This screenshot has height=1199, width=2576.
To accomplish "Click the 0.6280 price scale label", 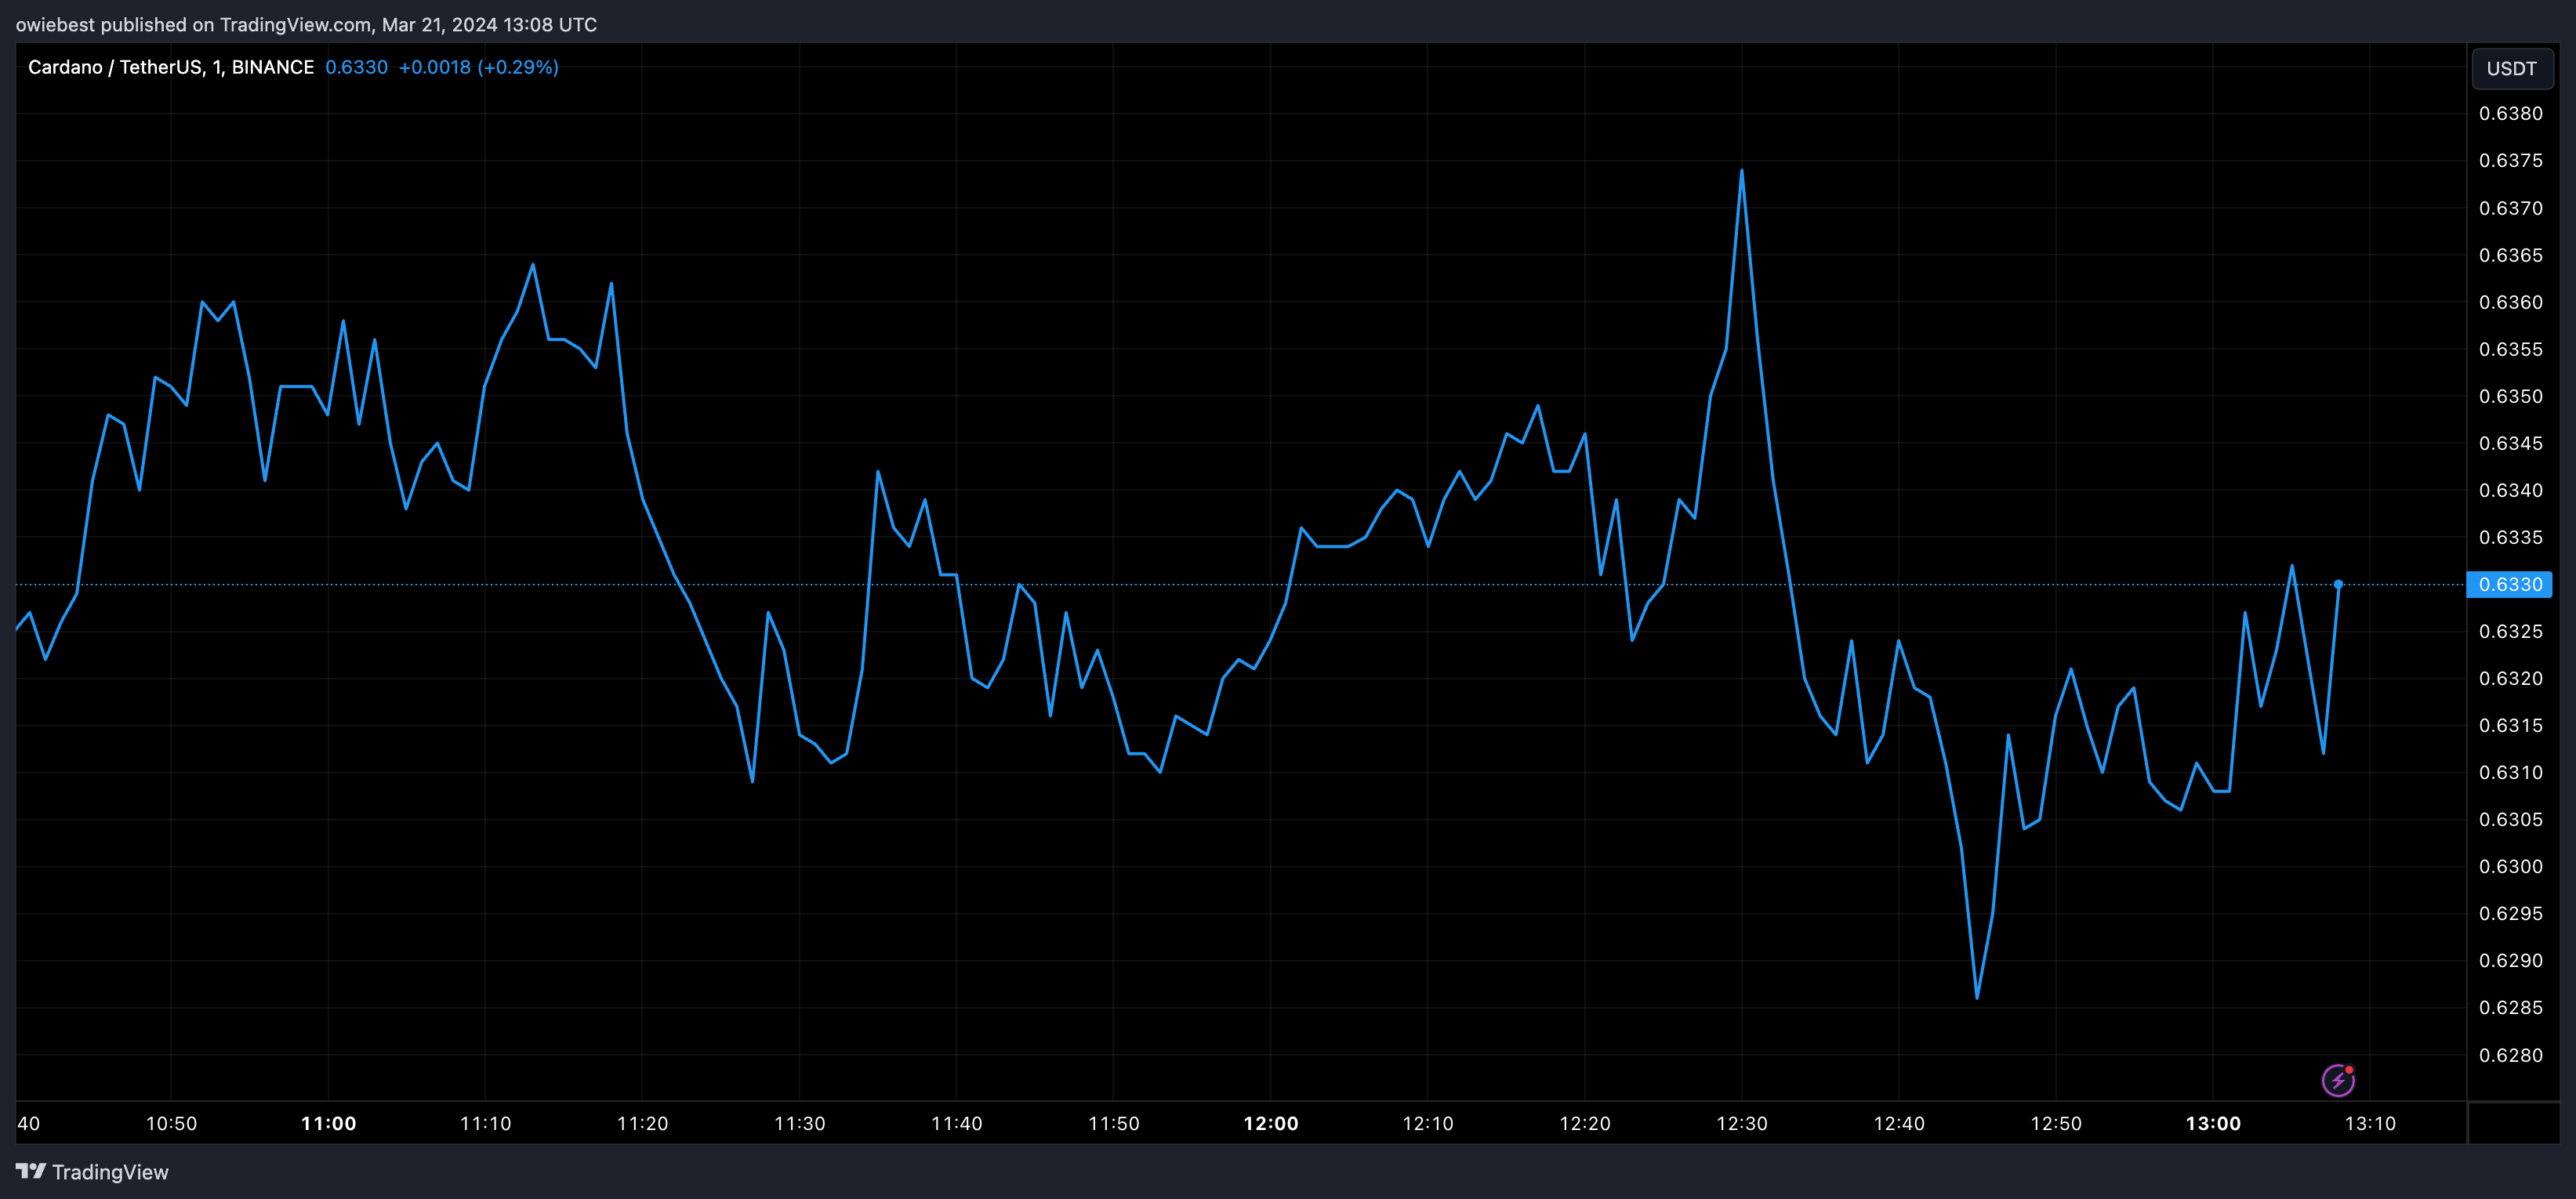I will point(2510,1055).
